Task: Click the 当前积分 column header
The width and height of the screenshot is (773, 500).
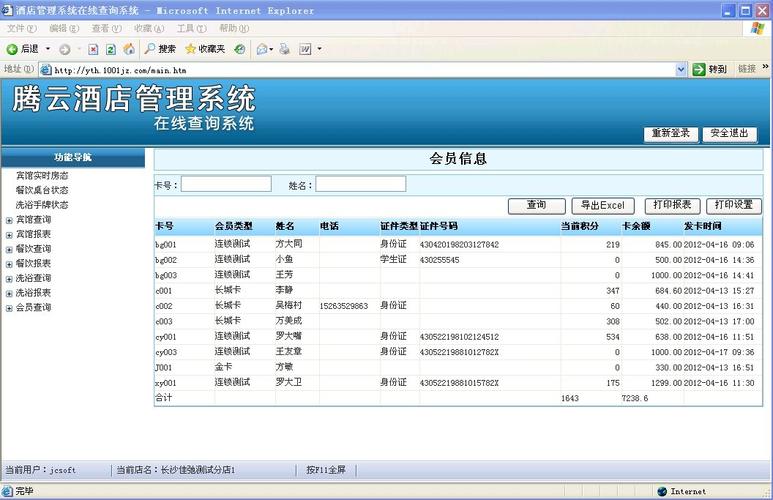Action: click(x=580, y=226)
